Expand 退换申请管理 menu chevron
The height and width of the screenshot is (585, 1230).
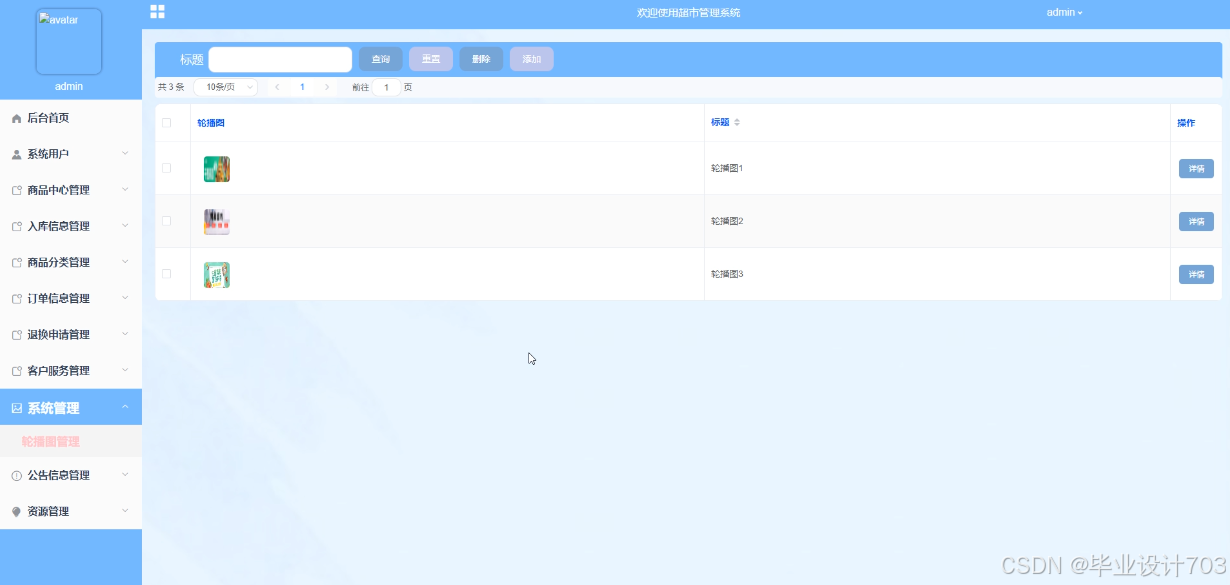[x=125, y=333]
